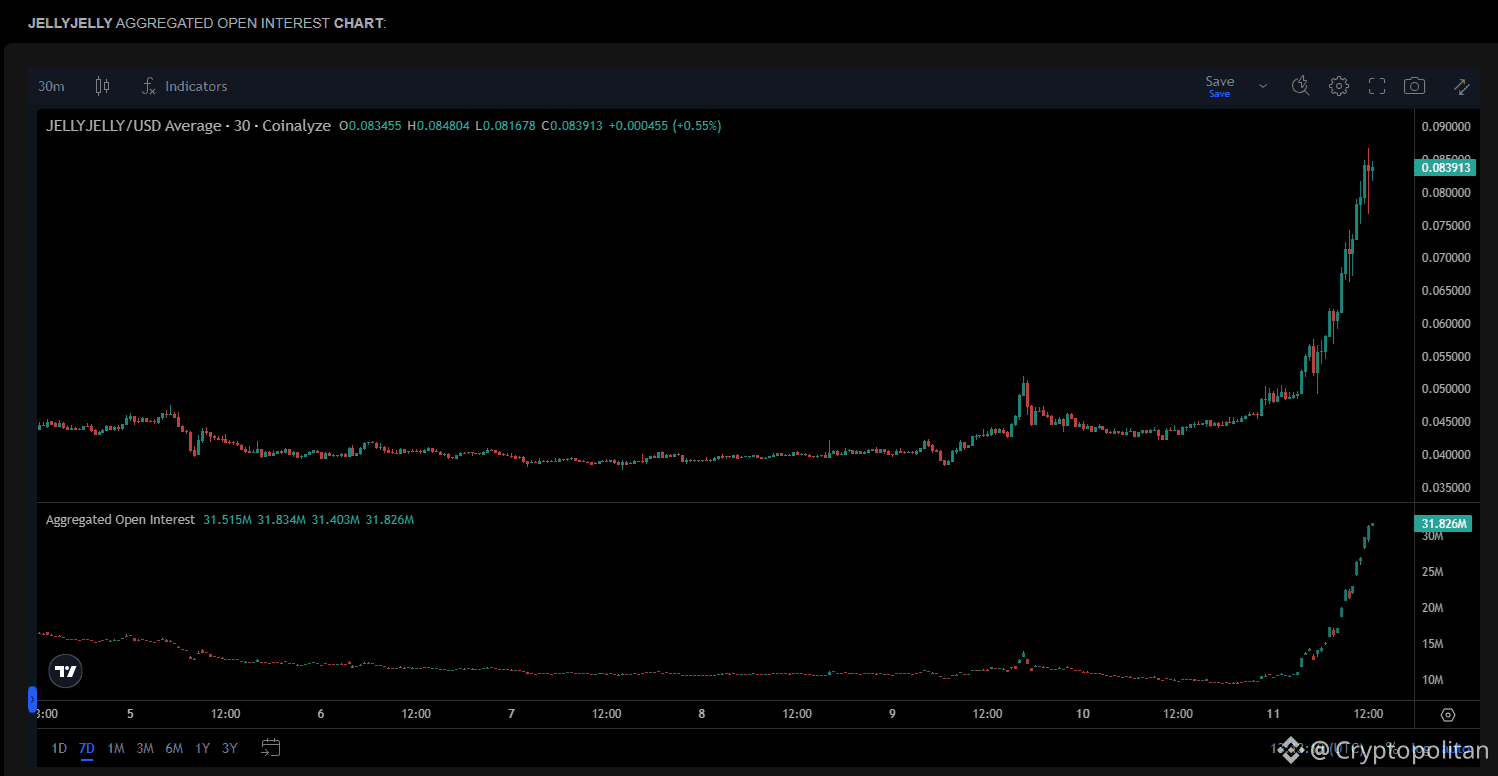Open the candle style picker icon
Screen dimensions: 1498x776
[102, 86]
